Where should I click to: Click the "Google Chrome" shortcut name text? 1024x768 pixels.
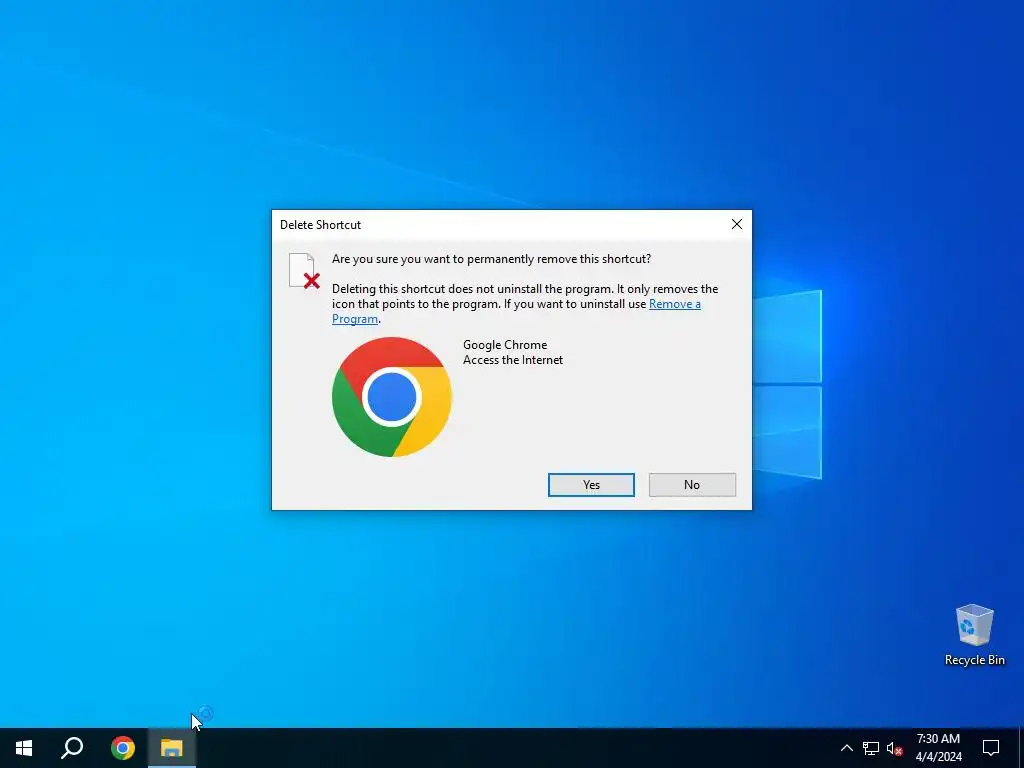[x=505, y=345]
